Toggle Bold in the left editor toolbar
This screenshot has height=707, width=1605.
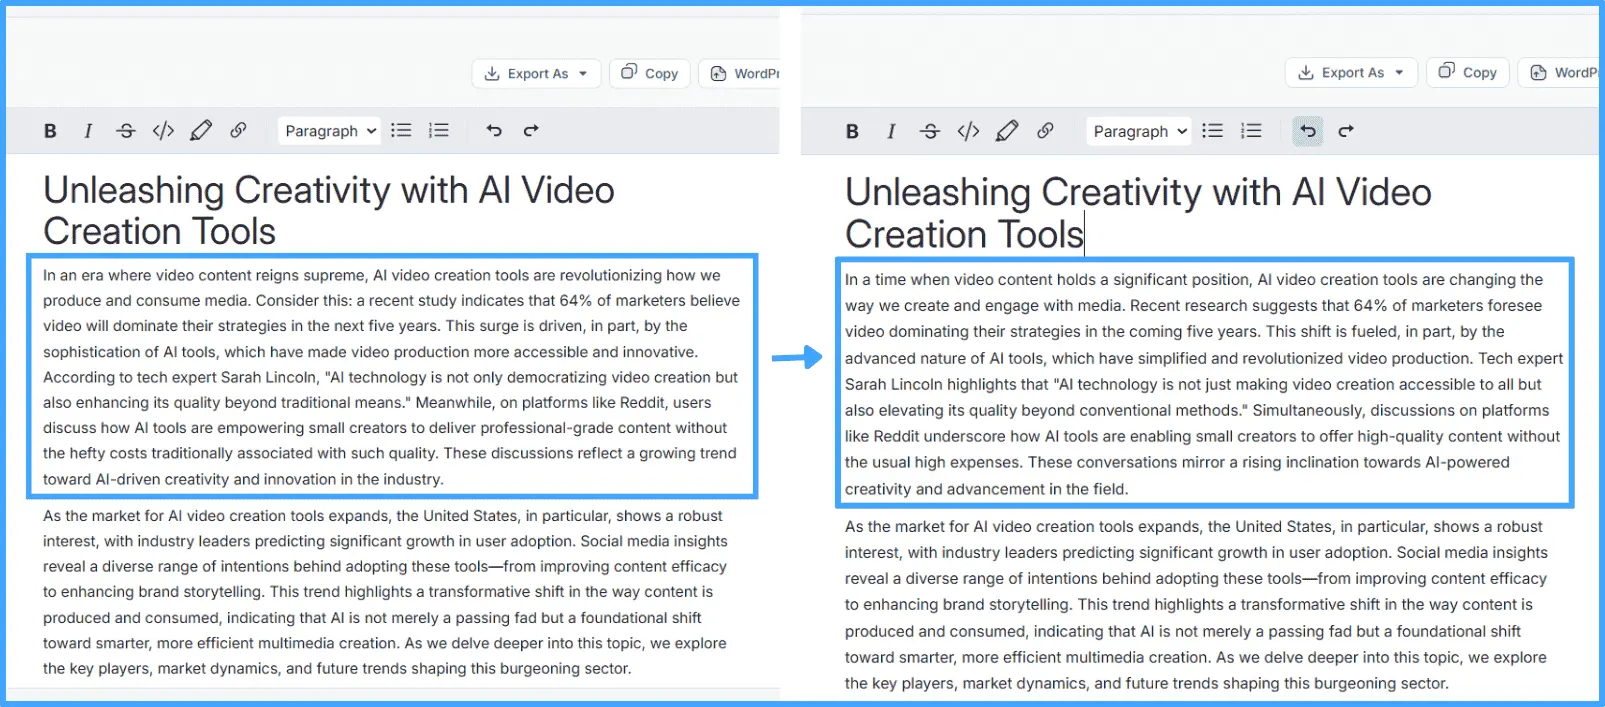(50, 131)
